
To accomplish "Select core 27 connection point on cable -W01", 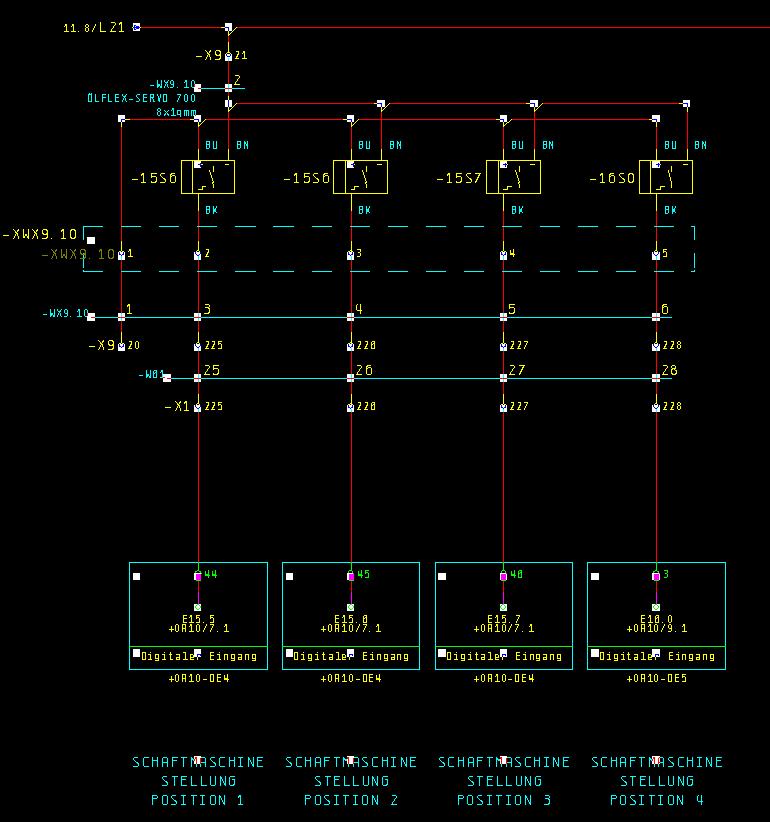I will click(x=503, y=378).
